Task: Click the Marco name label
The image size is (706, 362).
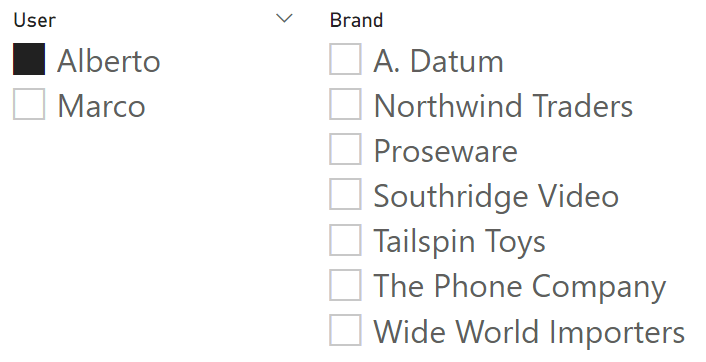Action: point(101,106)
